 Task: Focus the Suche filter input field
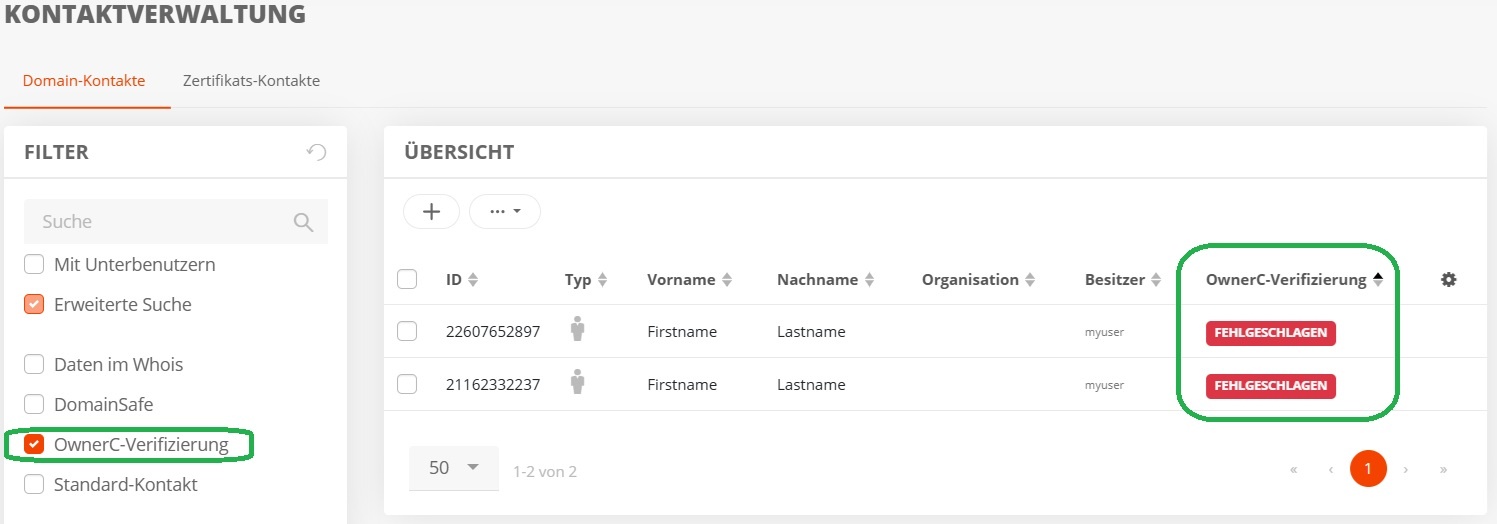[x=176, y=222]
